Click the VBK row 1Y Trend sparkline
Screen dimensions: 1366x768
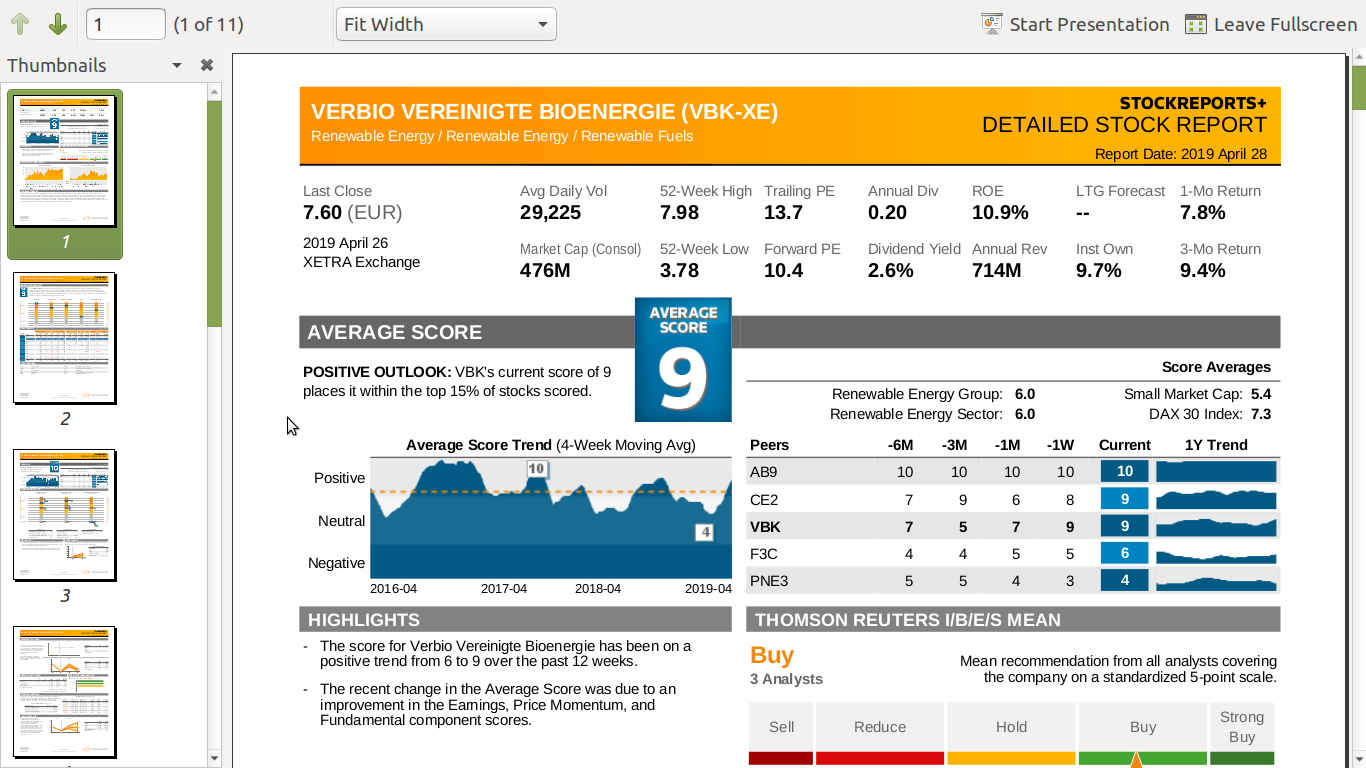1216,526
